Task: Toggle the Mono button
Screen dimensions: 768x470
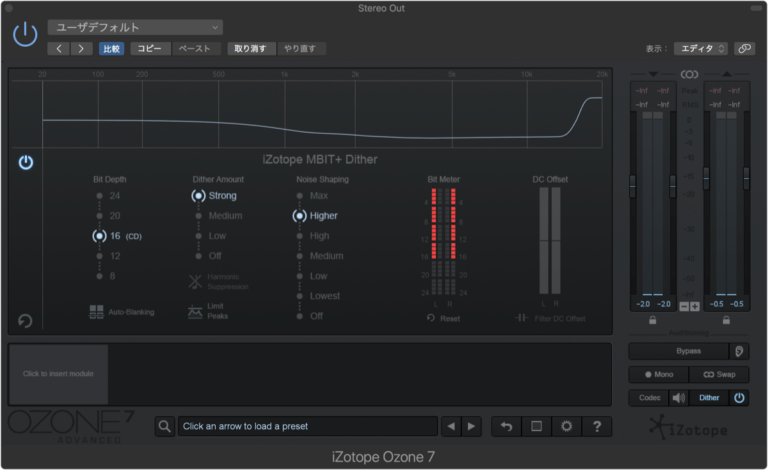Action: click(659, 375)
